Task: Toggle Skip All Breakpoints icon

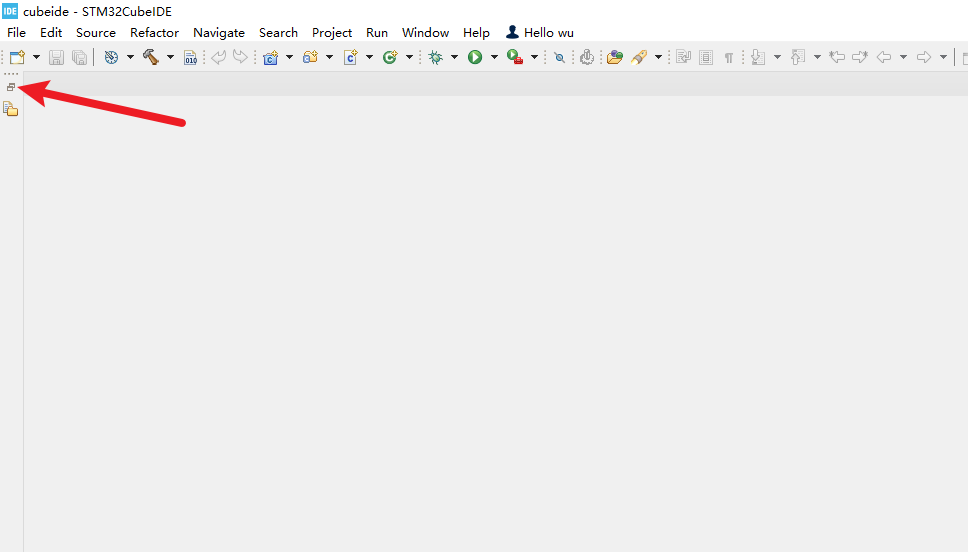Action: tap(559, 57)
